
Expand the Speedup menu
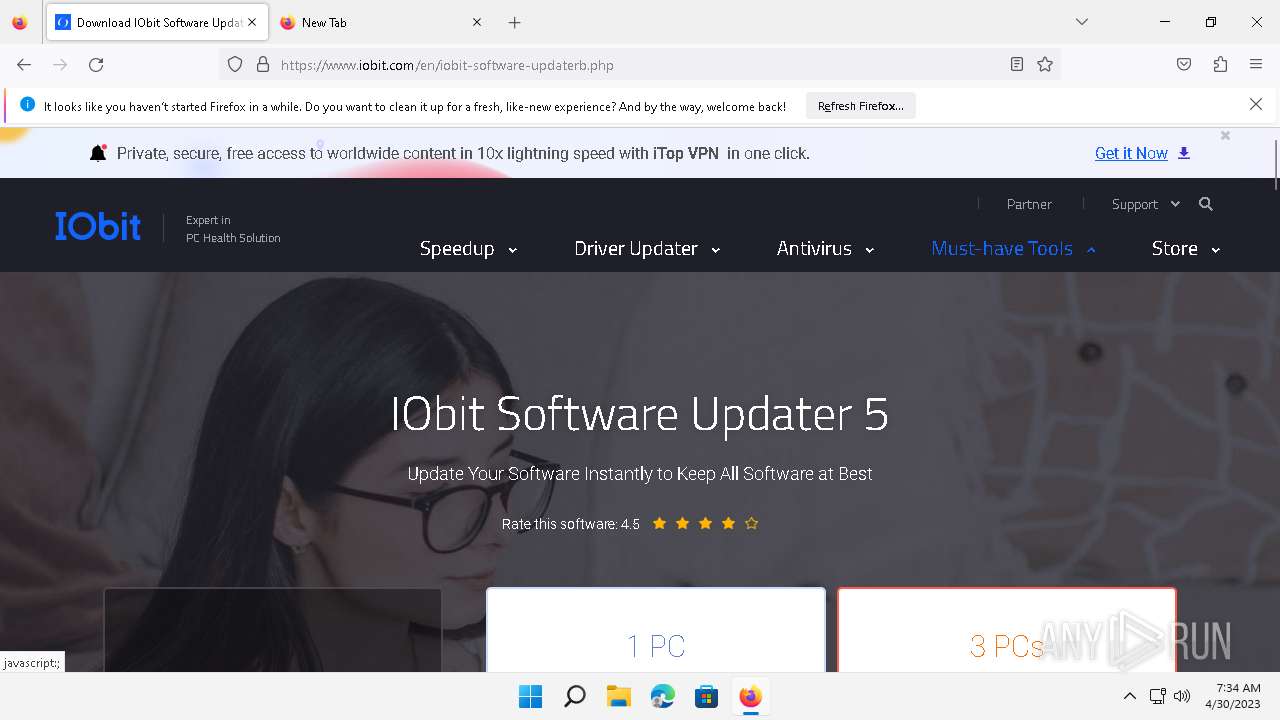(x=468, y=249)
